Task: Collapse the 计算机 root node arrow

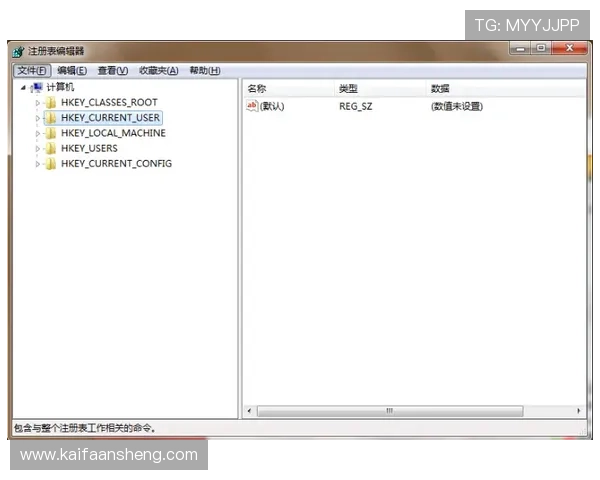Action: coord(23,88)
